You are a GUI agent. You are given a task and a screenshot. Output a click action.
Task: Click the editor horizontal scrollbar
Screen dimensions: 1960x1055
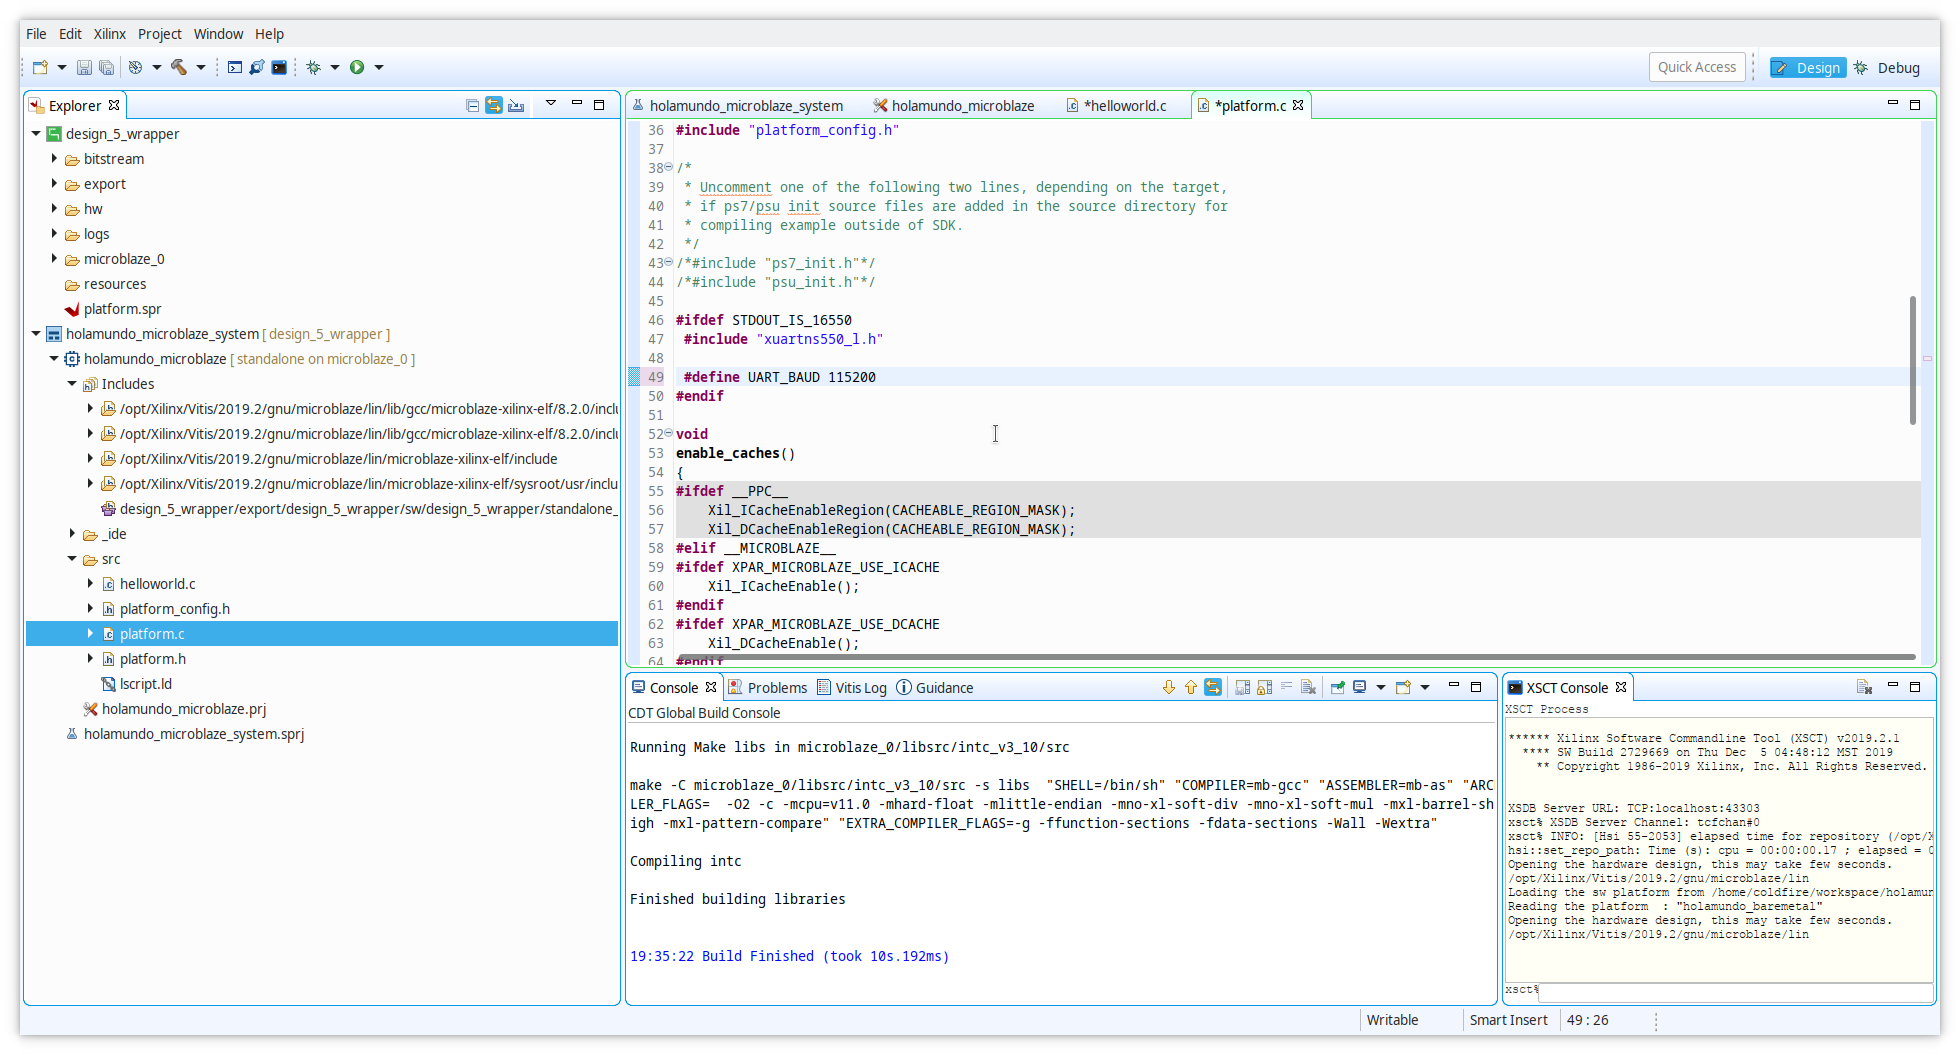[1296, 658]
